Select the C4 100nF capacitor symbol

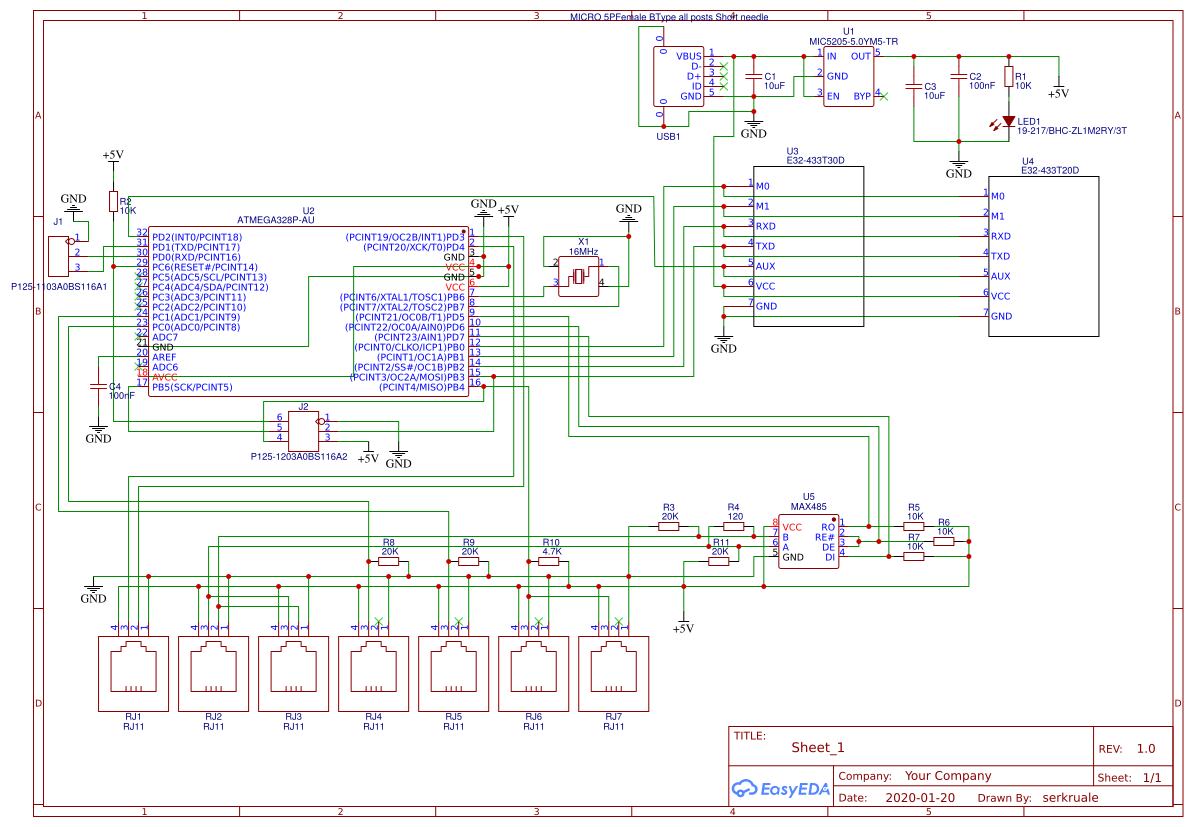tap(98, 386)
